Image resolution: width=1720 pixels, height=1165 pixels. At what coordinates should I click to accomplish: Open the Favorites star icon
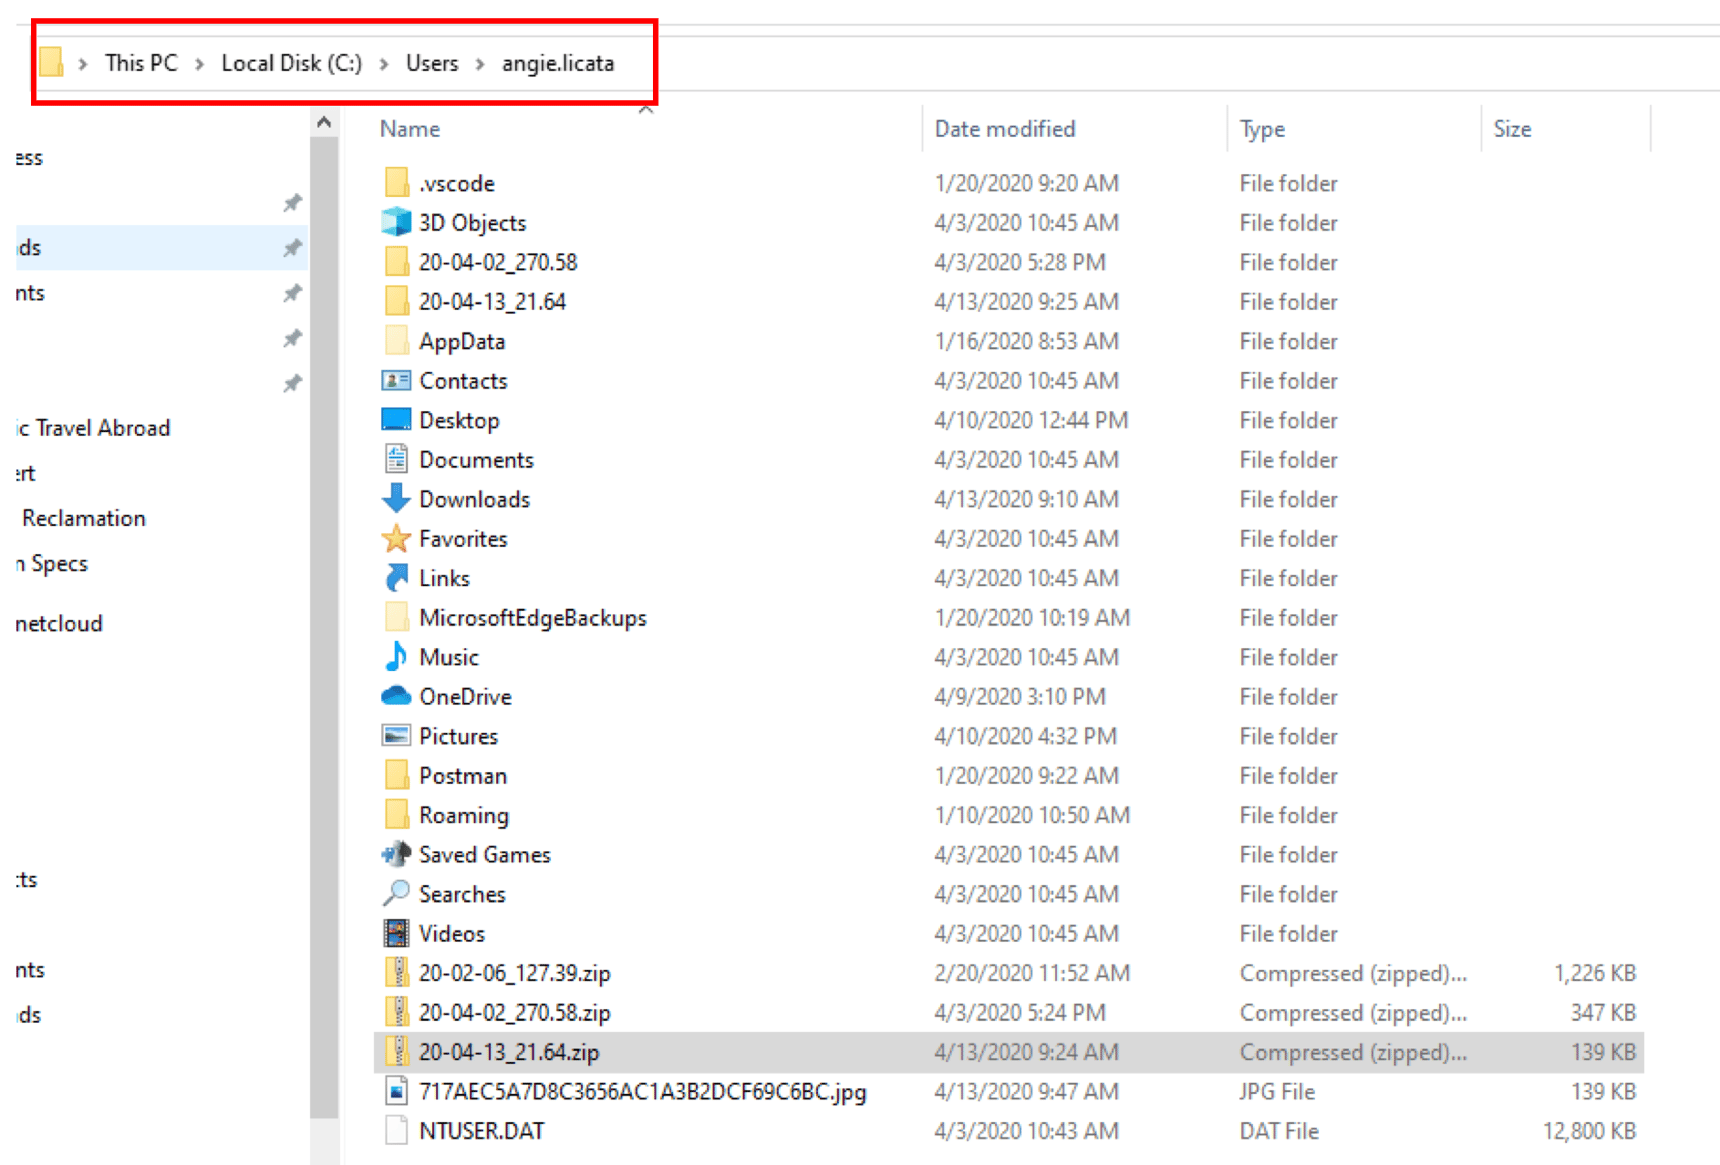pyautogui.click(x=396, y=538)
